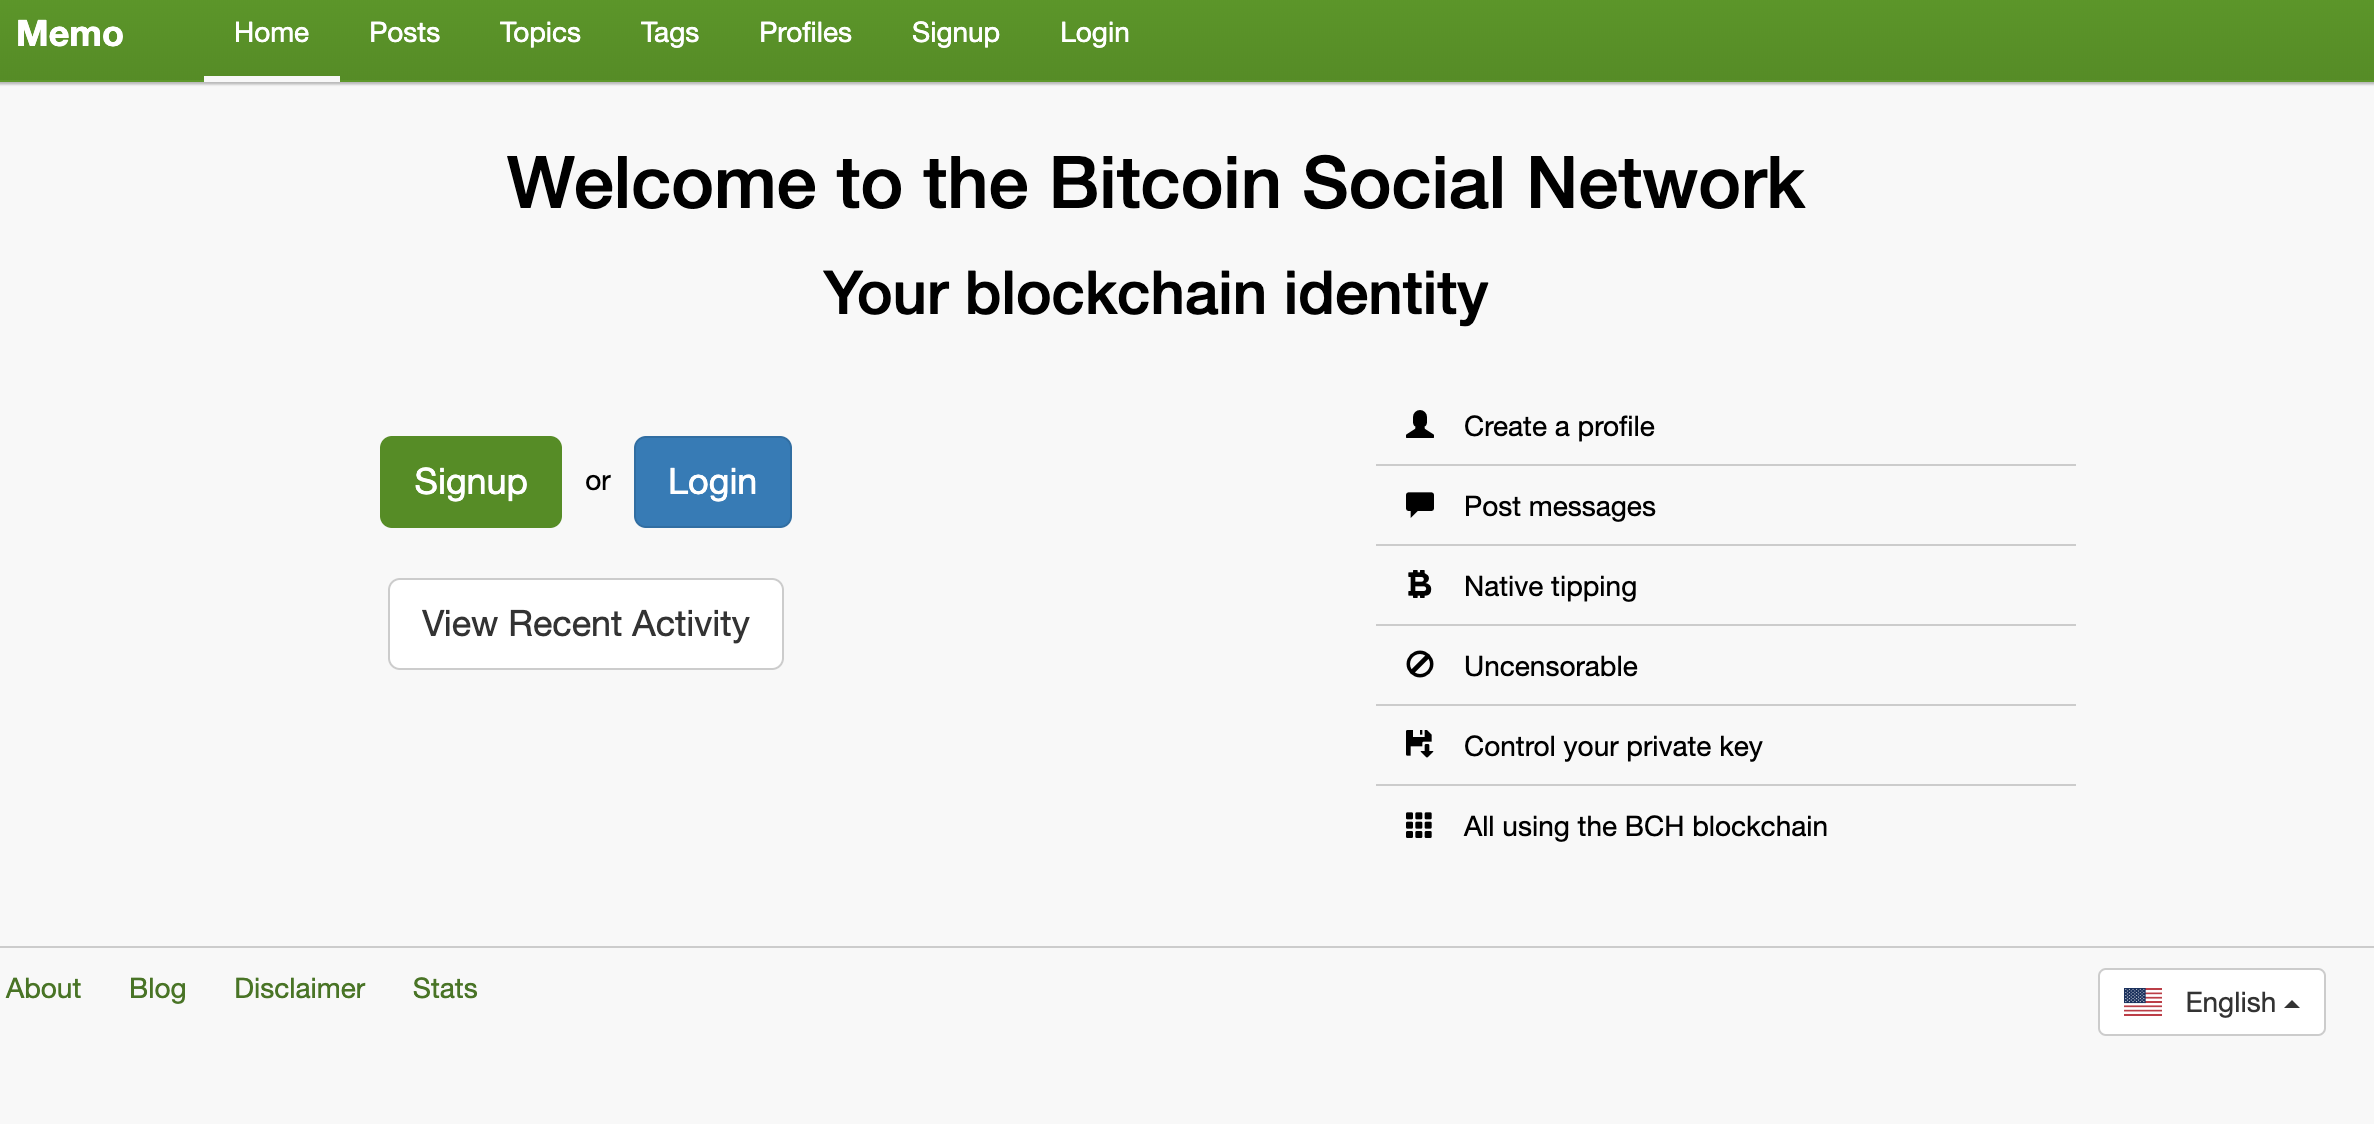Select Profiles in the navigation bar
This screenshot has width=2374, height=1124.
(x=805, y=34)
